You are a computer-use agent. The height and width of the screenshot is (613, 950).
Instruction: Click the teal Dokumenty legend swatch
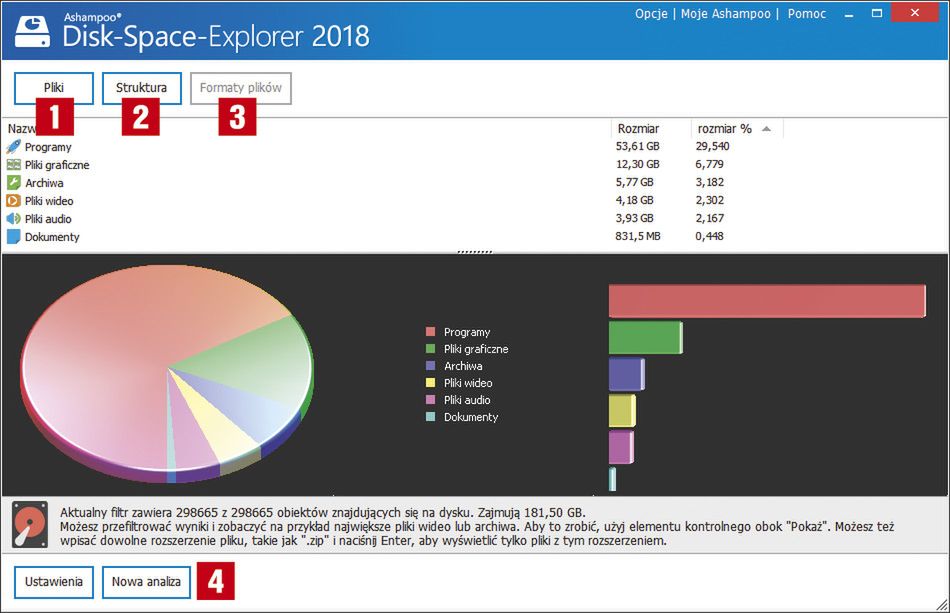click(x=431, y=416)
